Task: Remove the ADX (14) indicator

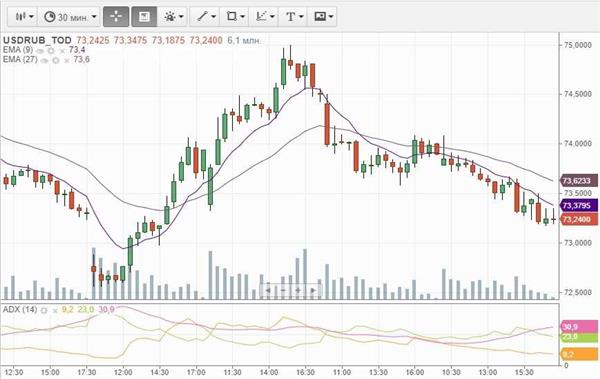Action: [55, 310]
